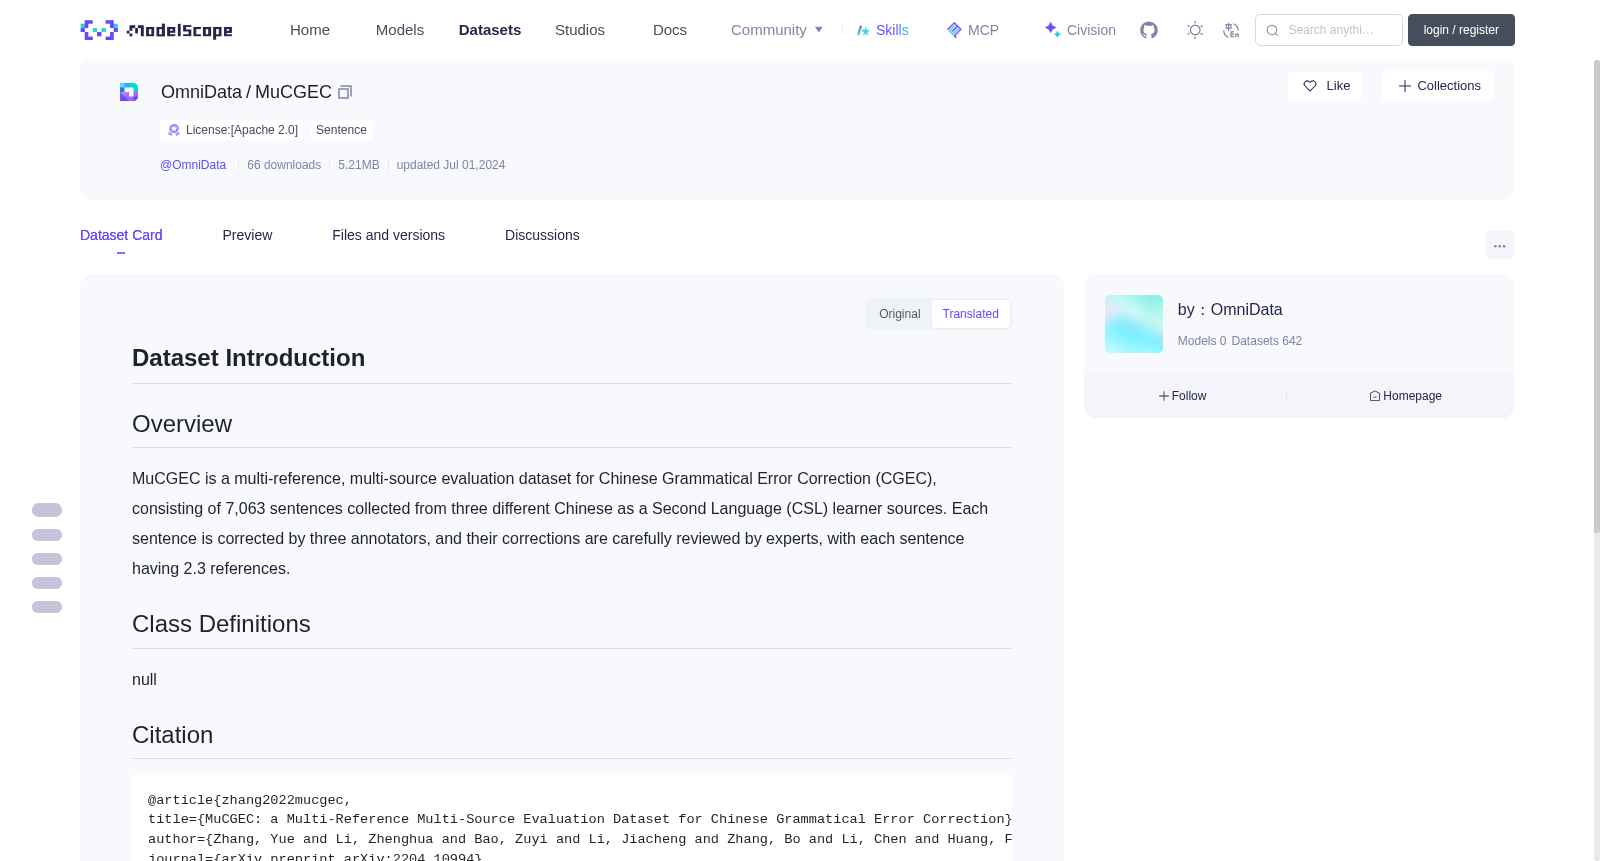Image resolution: width=1600 pixels, height=861 pixels.
Task: Click the 'Overview' heading
Action: click(x=182, y=424)
